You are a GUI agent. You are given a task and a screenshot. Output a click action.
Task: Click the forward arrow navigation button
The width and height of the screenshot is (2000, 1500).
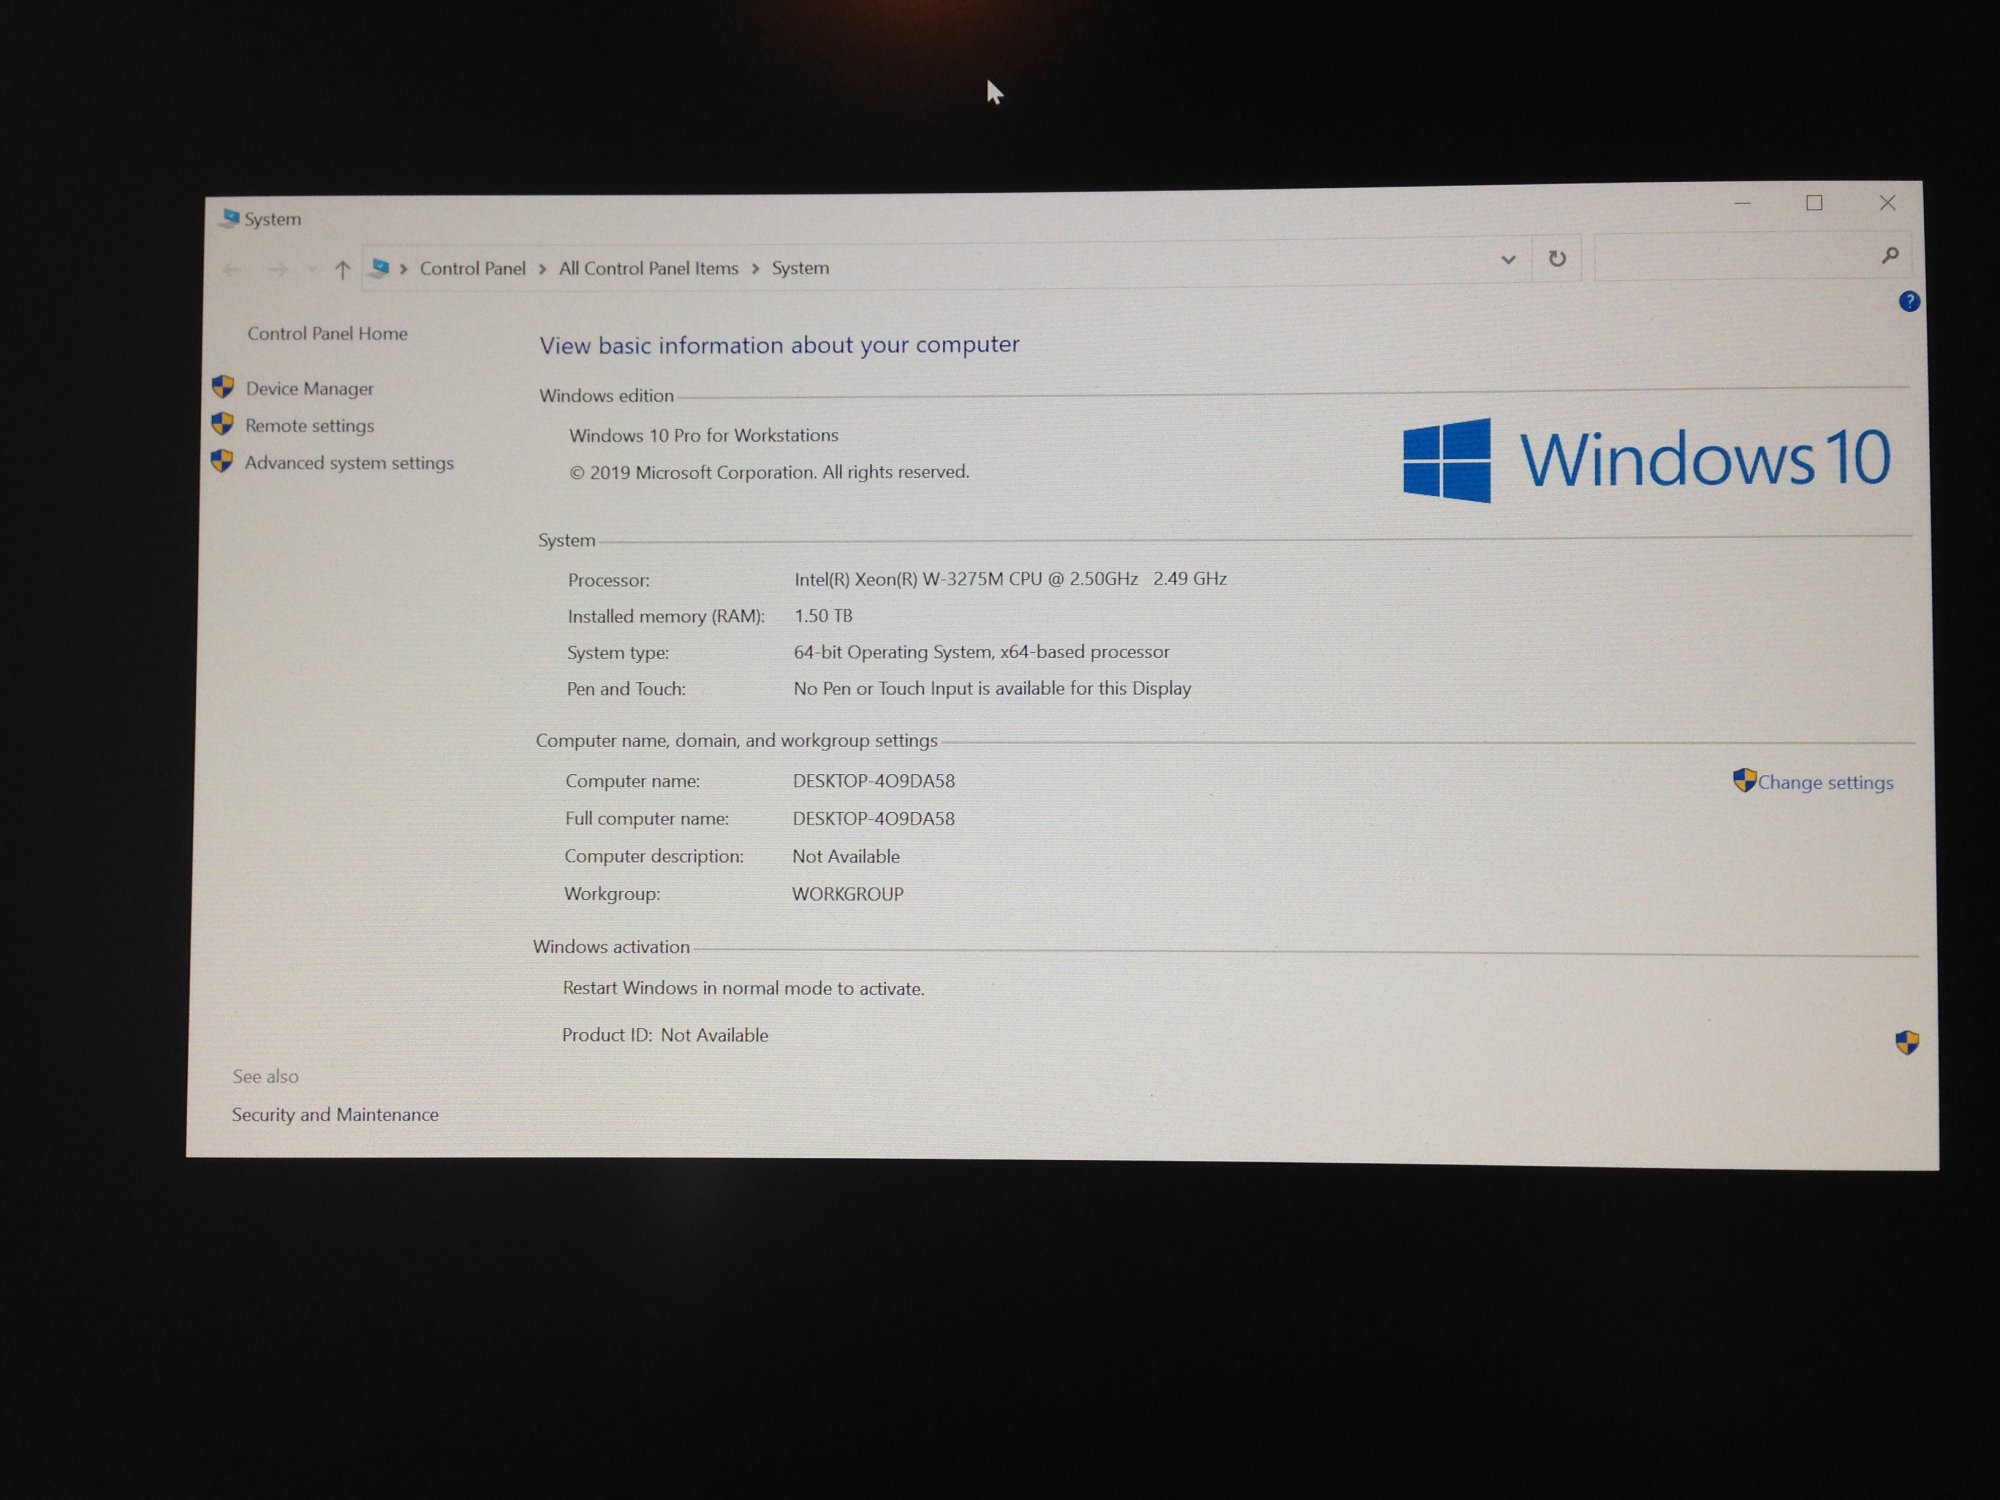[x=278, y=270]
